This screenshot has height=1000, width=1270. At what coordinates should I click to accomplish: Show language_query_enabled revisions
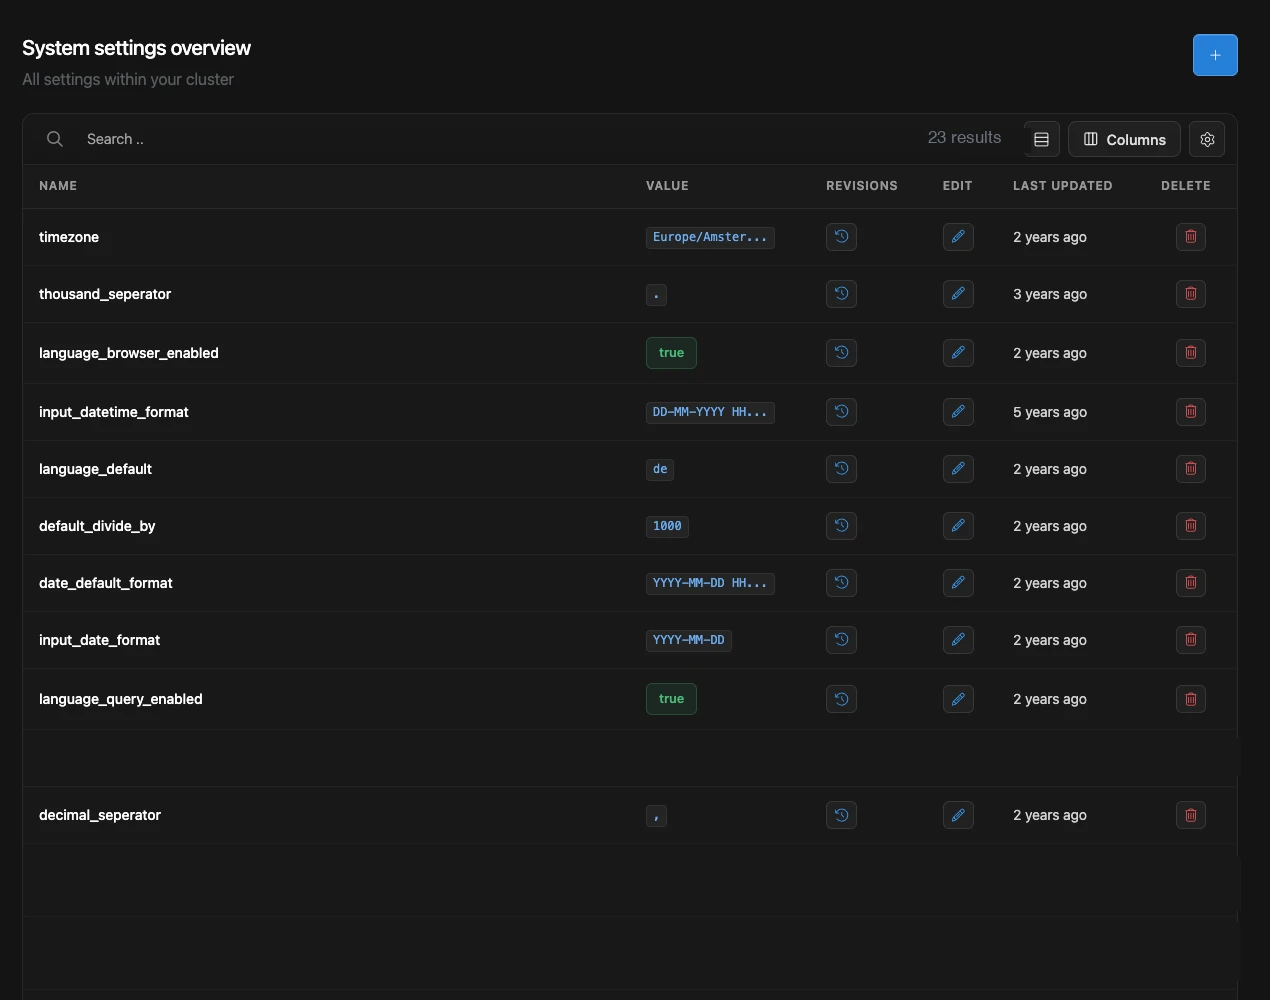click(841, 699)
